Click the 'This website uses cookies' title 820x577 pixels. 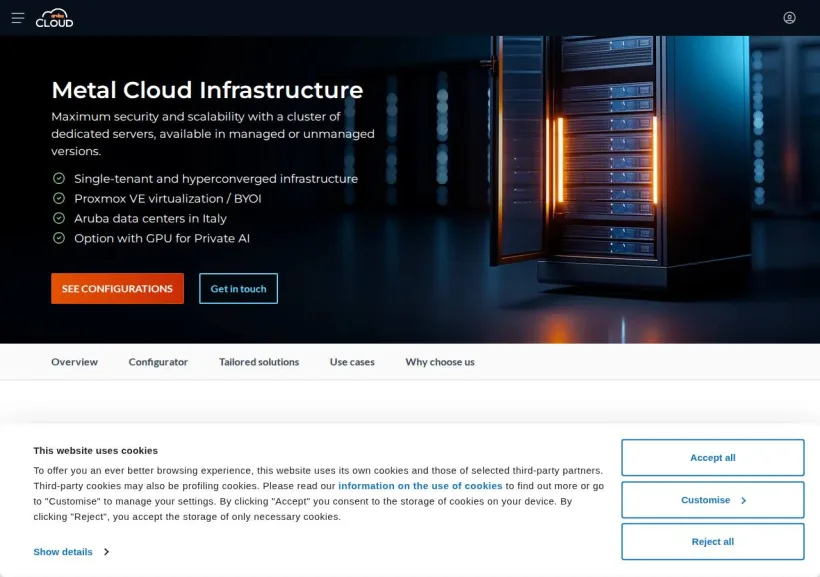click(x=96, y=450)
